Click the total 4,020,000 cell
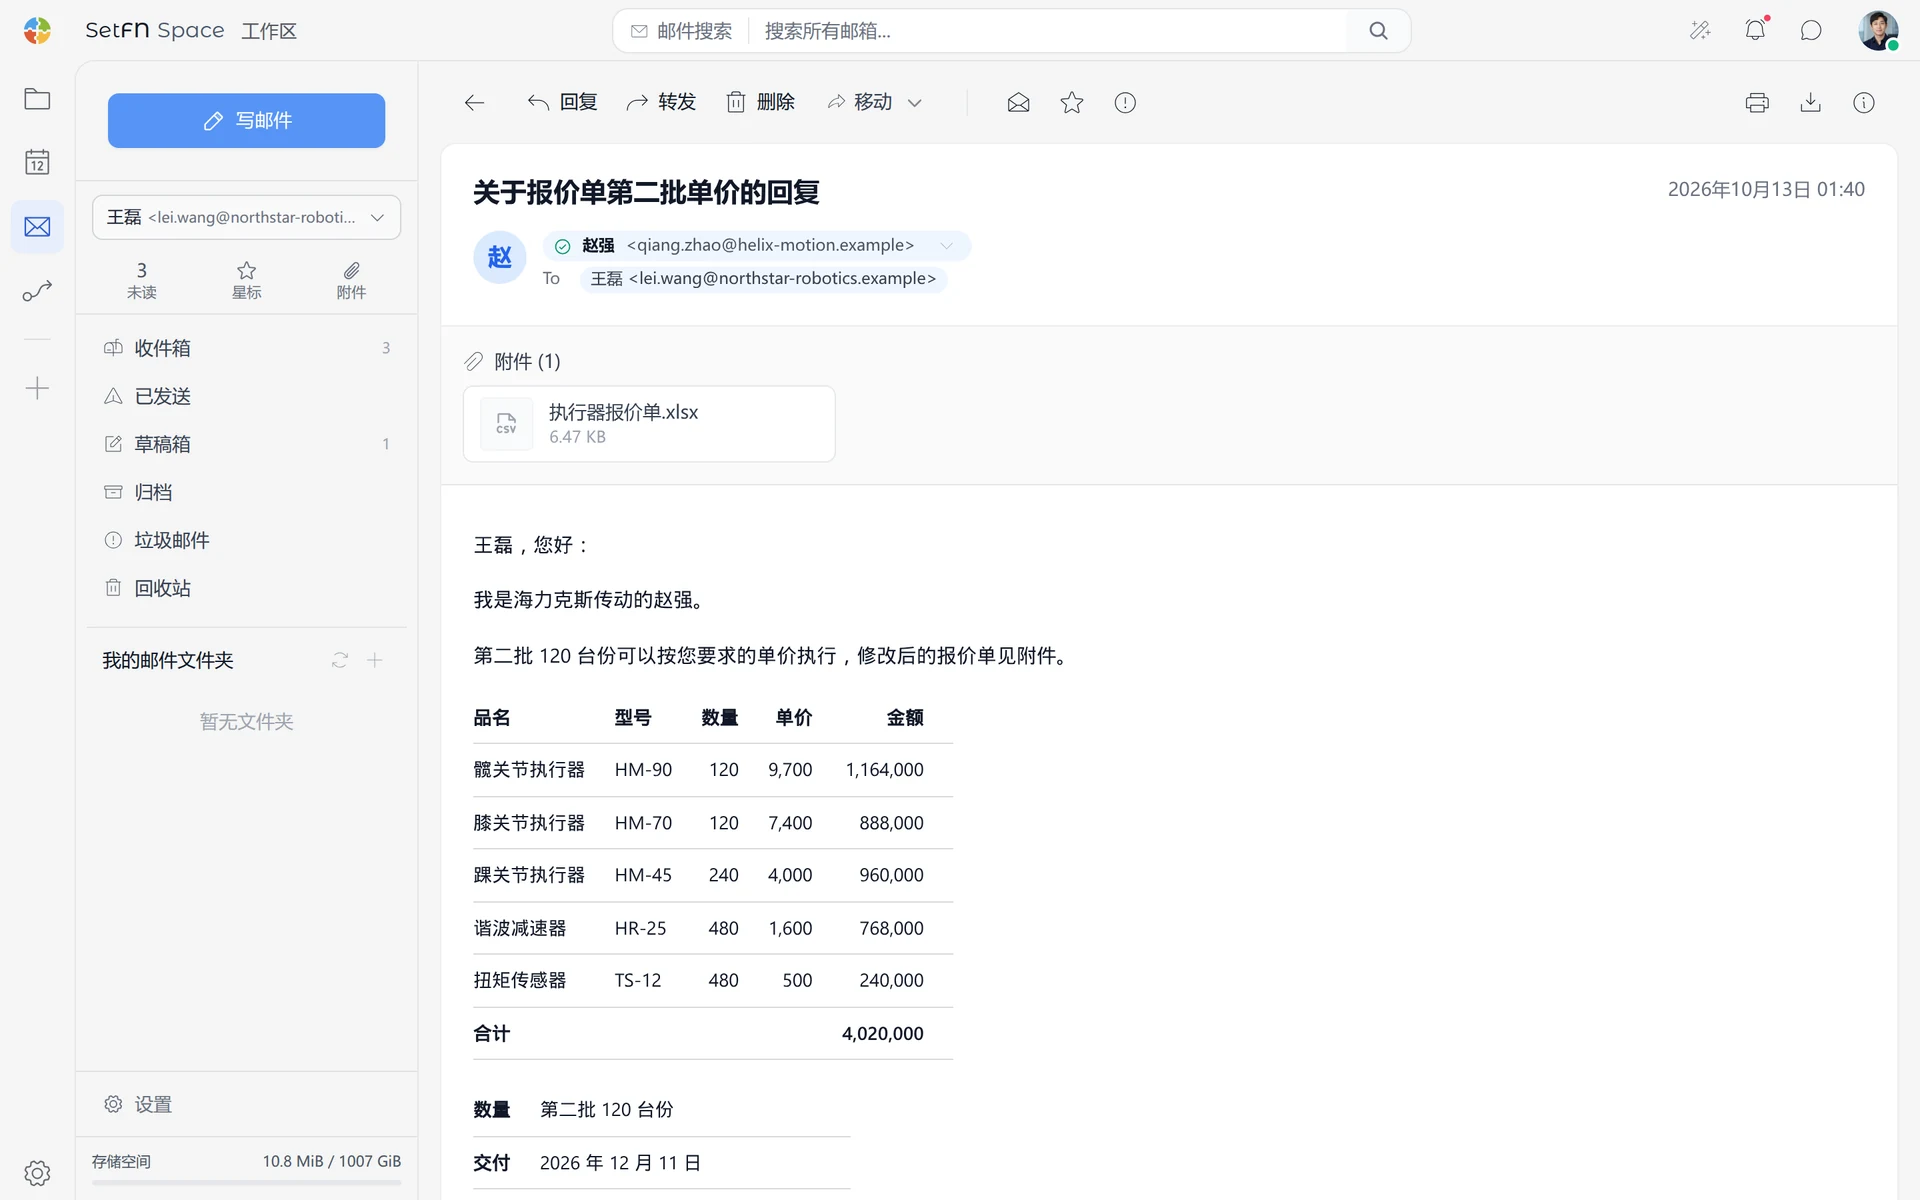Viewport: 1920px width, 1200px height. tap(882, 1034)
